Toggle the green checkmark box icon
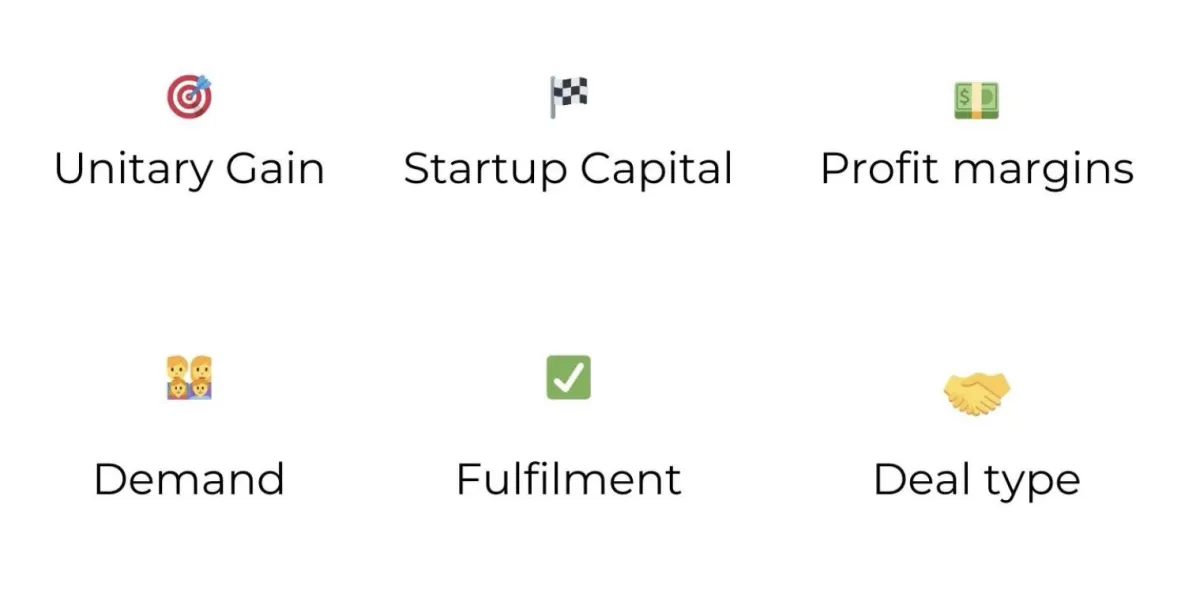 [568, 377]
